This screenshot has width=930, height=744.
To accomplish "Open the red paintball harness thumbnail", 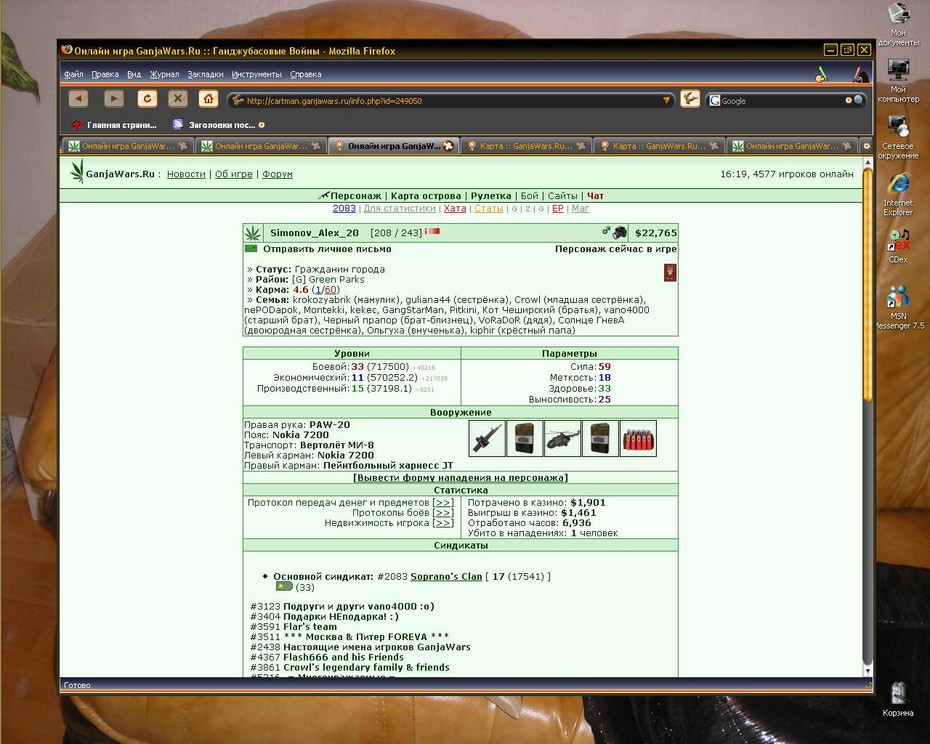I will [x=638, y=438].
